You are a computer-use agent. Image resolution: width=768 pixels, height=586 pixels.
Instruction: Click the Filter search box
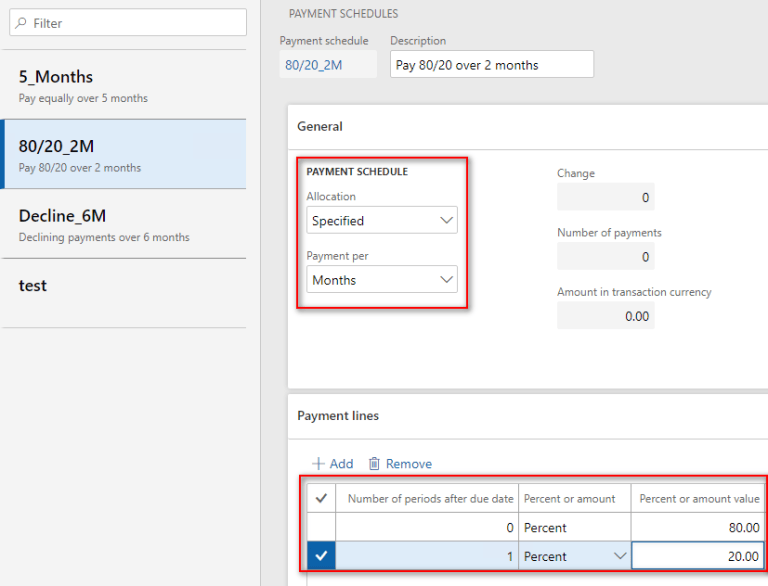(x=128, y=23)
